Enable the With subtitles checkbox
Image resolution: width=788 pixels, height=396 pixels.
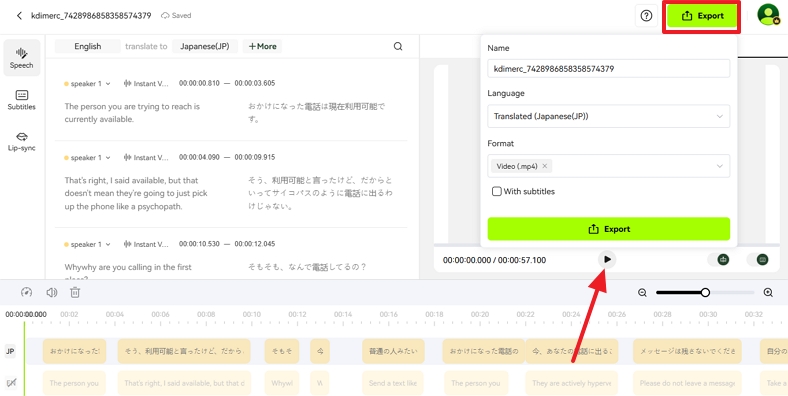point(497,191)
